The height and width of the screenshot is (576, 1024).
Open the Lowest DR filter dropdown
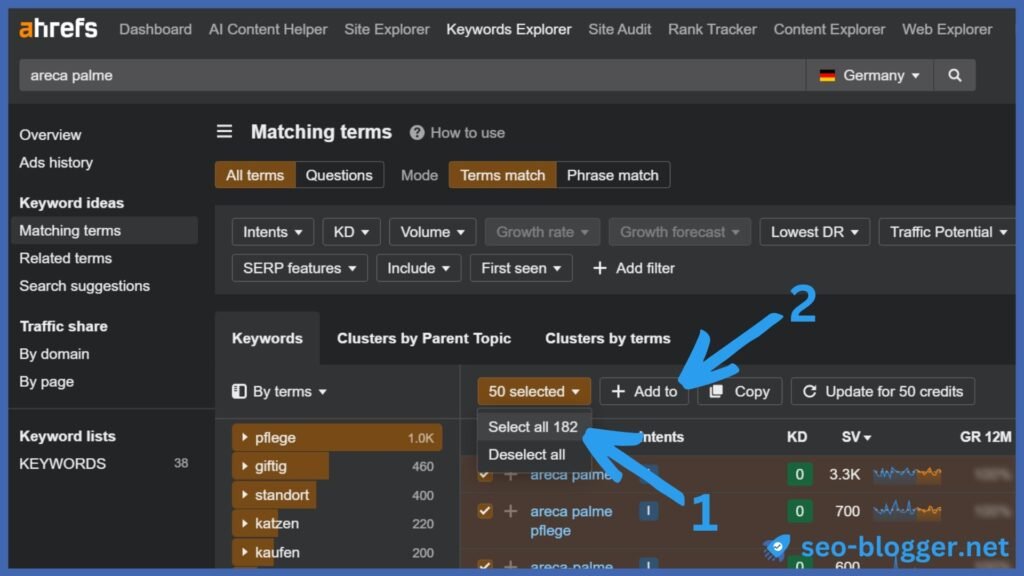(814, 232)
